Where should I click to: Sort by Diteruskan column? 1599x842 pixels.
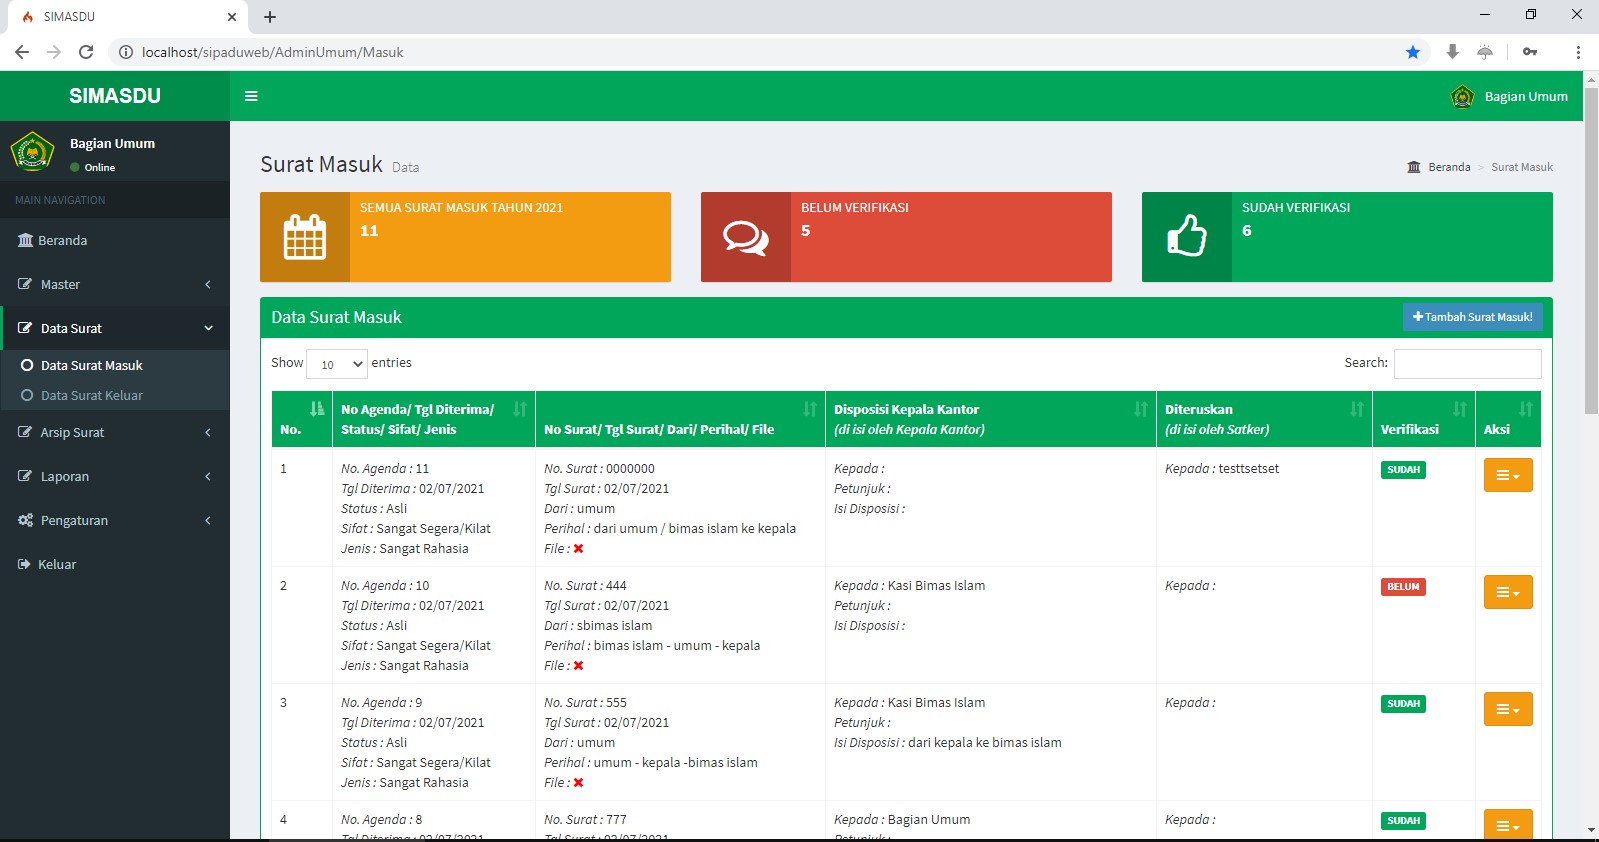[1264, 419]
